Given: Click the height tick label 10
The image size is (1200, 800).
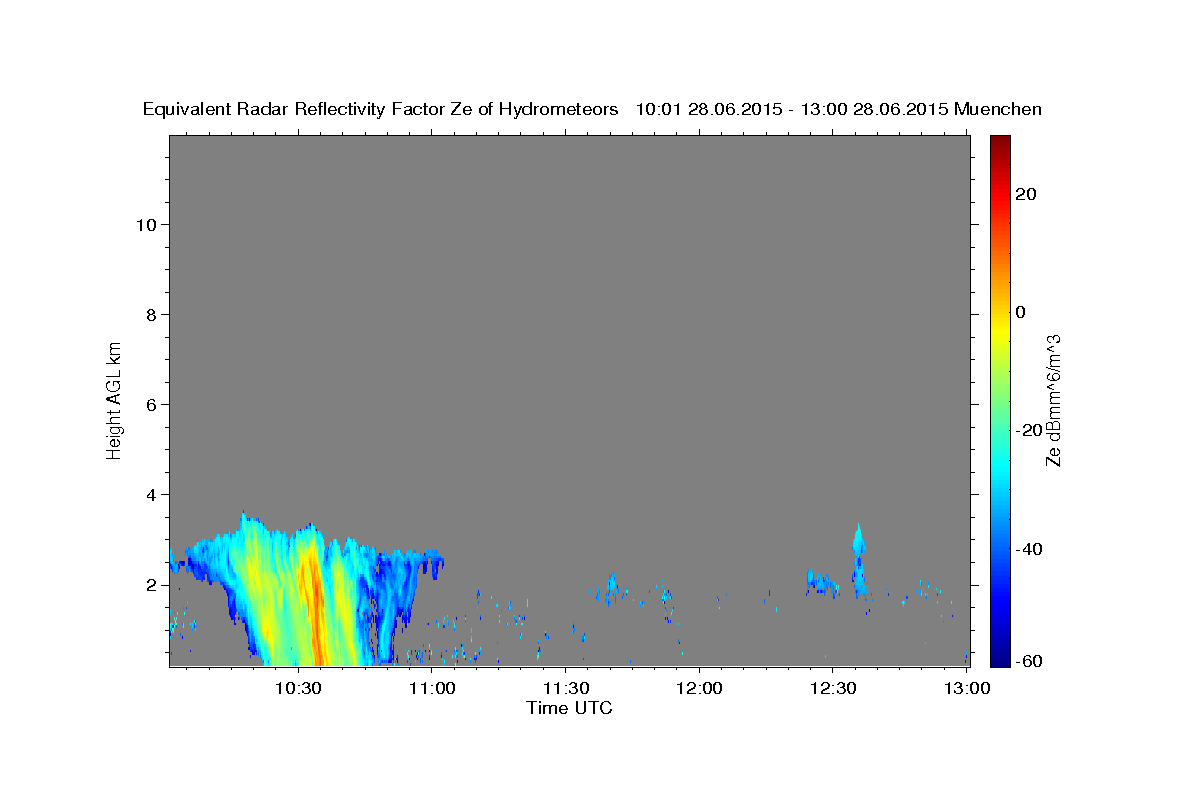Looking at the screenshot, I should [x=146, y=224].
